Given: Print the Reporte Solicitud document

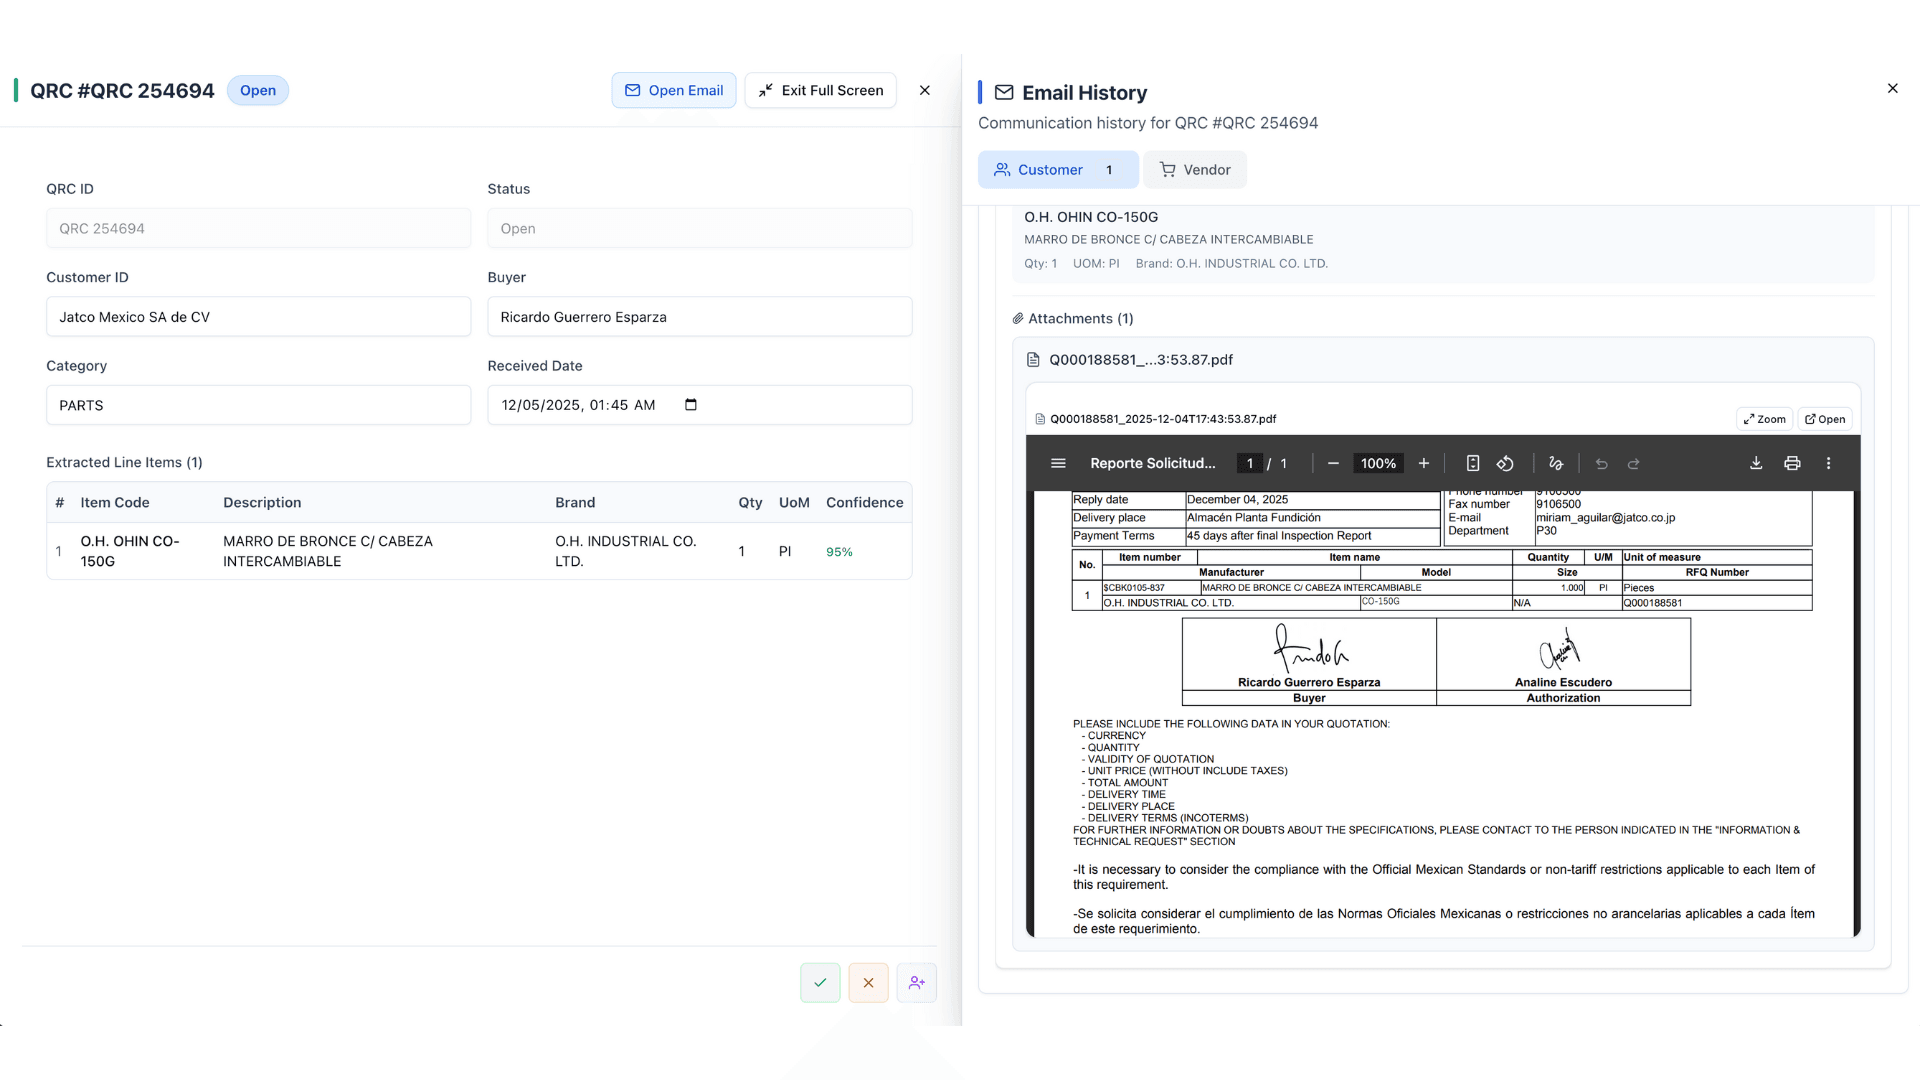Looking at the screenshot, I should click(x=1792, y=463).
